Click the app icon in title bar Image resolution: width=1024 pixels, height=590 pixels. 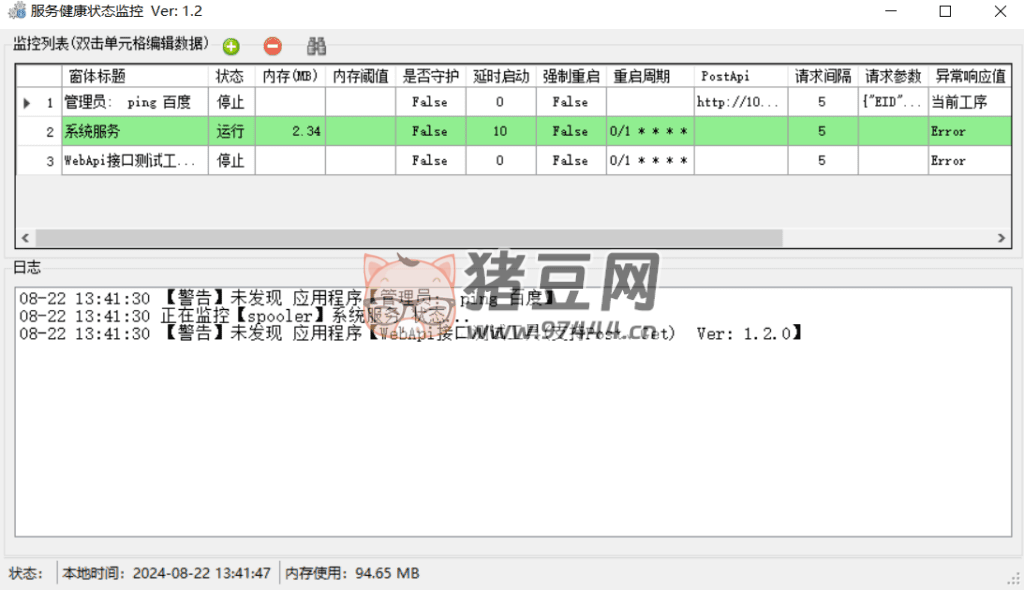(16, 11)
